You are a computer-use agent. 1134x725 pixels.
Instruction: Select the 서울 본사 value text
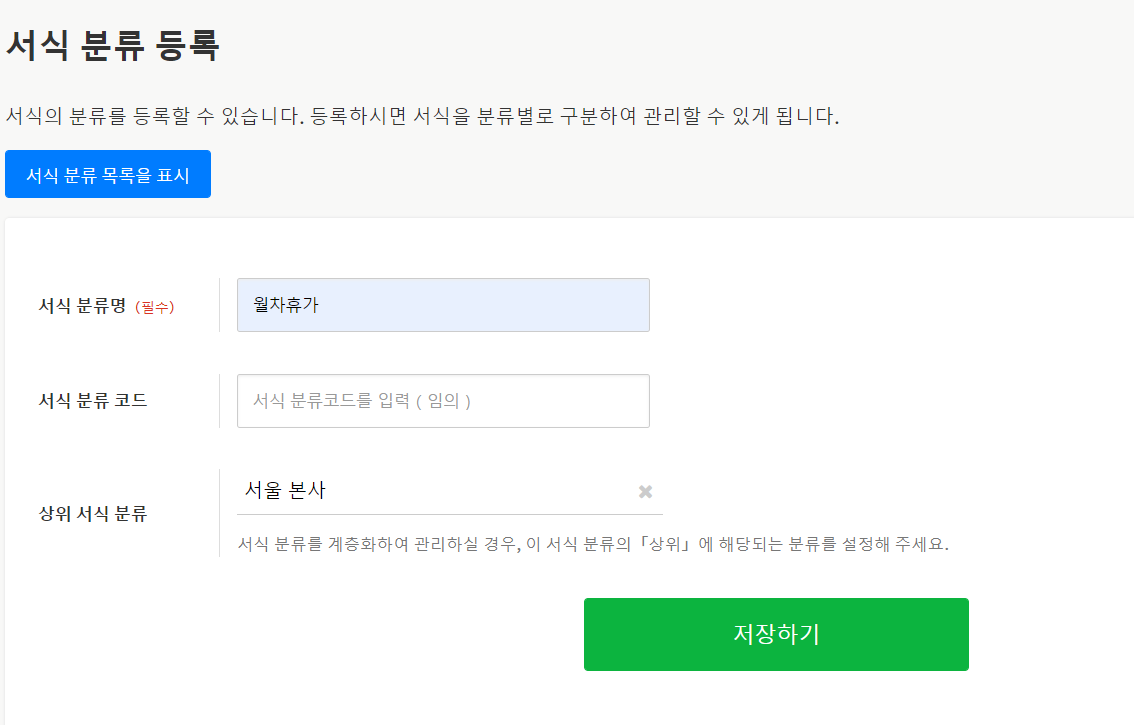pyautogui.click(x=285, y=491)
